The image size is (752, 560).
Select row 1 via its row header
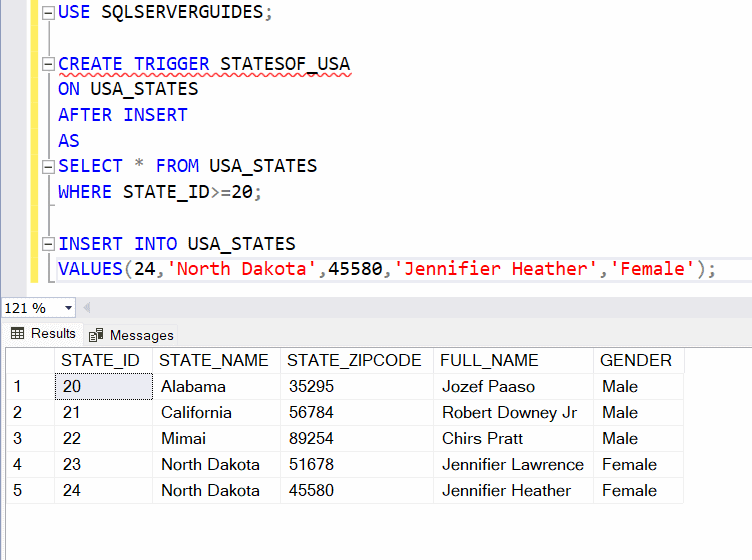click(31, 386)
